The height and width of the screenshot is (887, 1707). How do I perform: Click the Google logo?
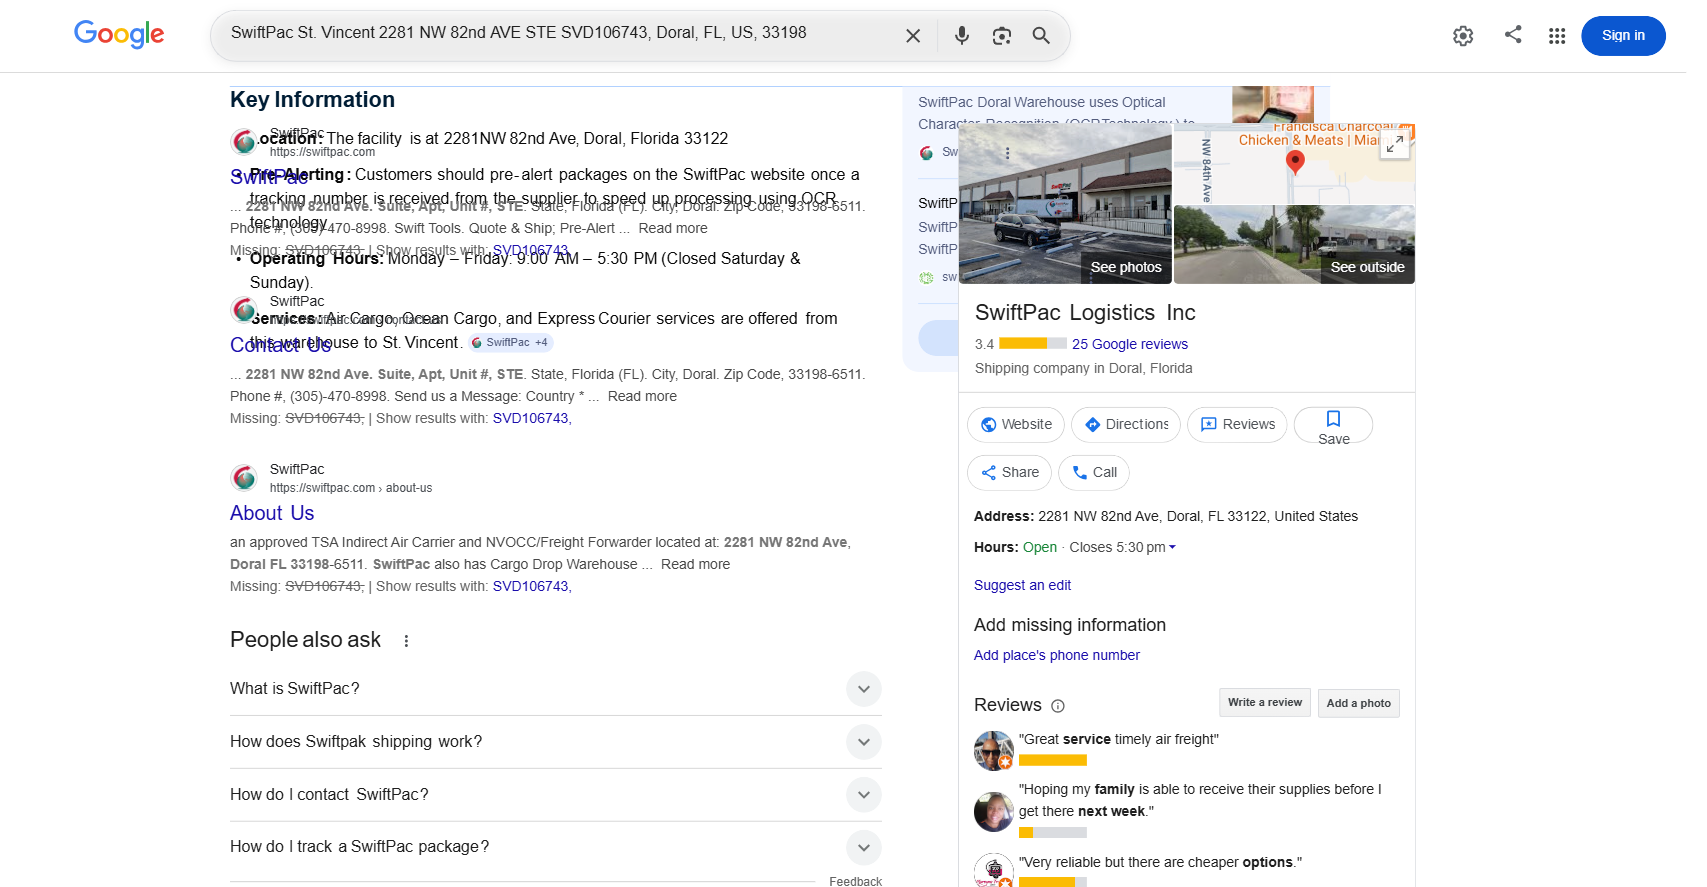click(119, 35)
